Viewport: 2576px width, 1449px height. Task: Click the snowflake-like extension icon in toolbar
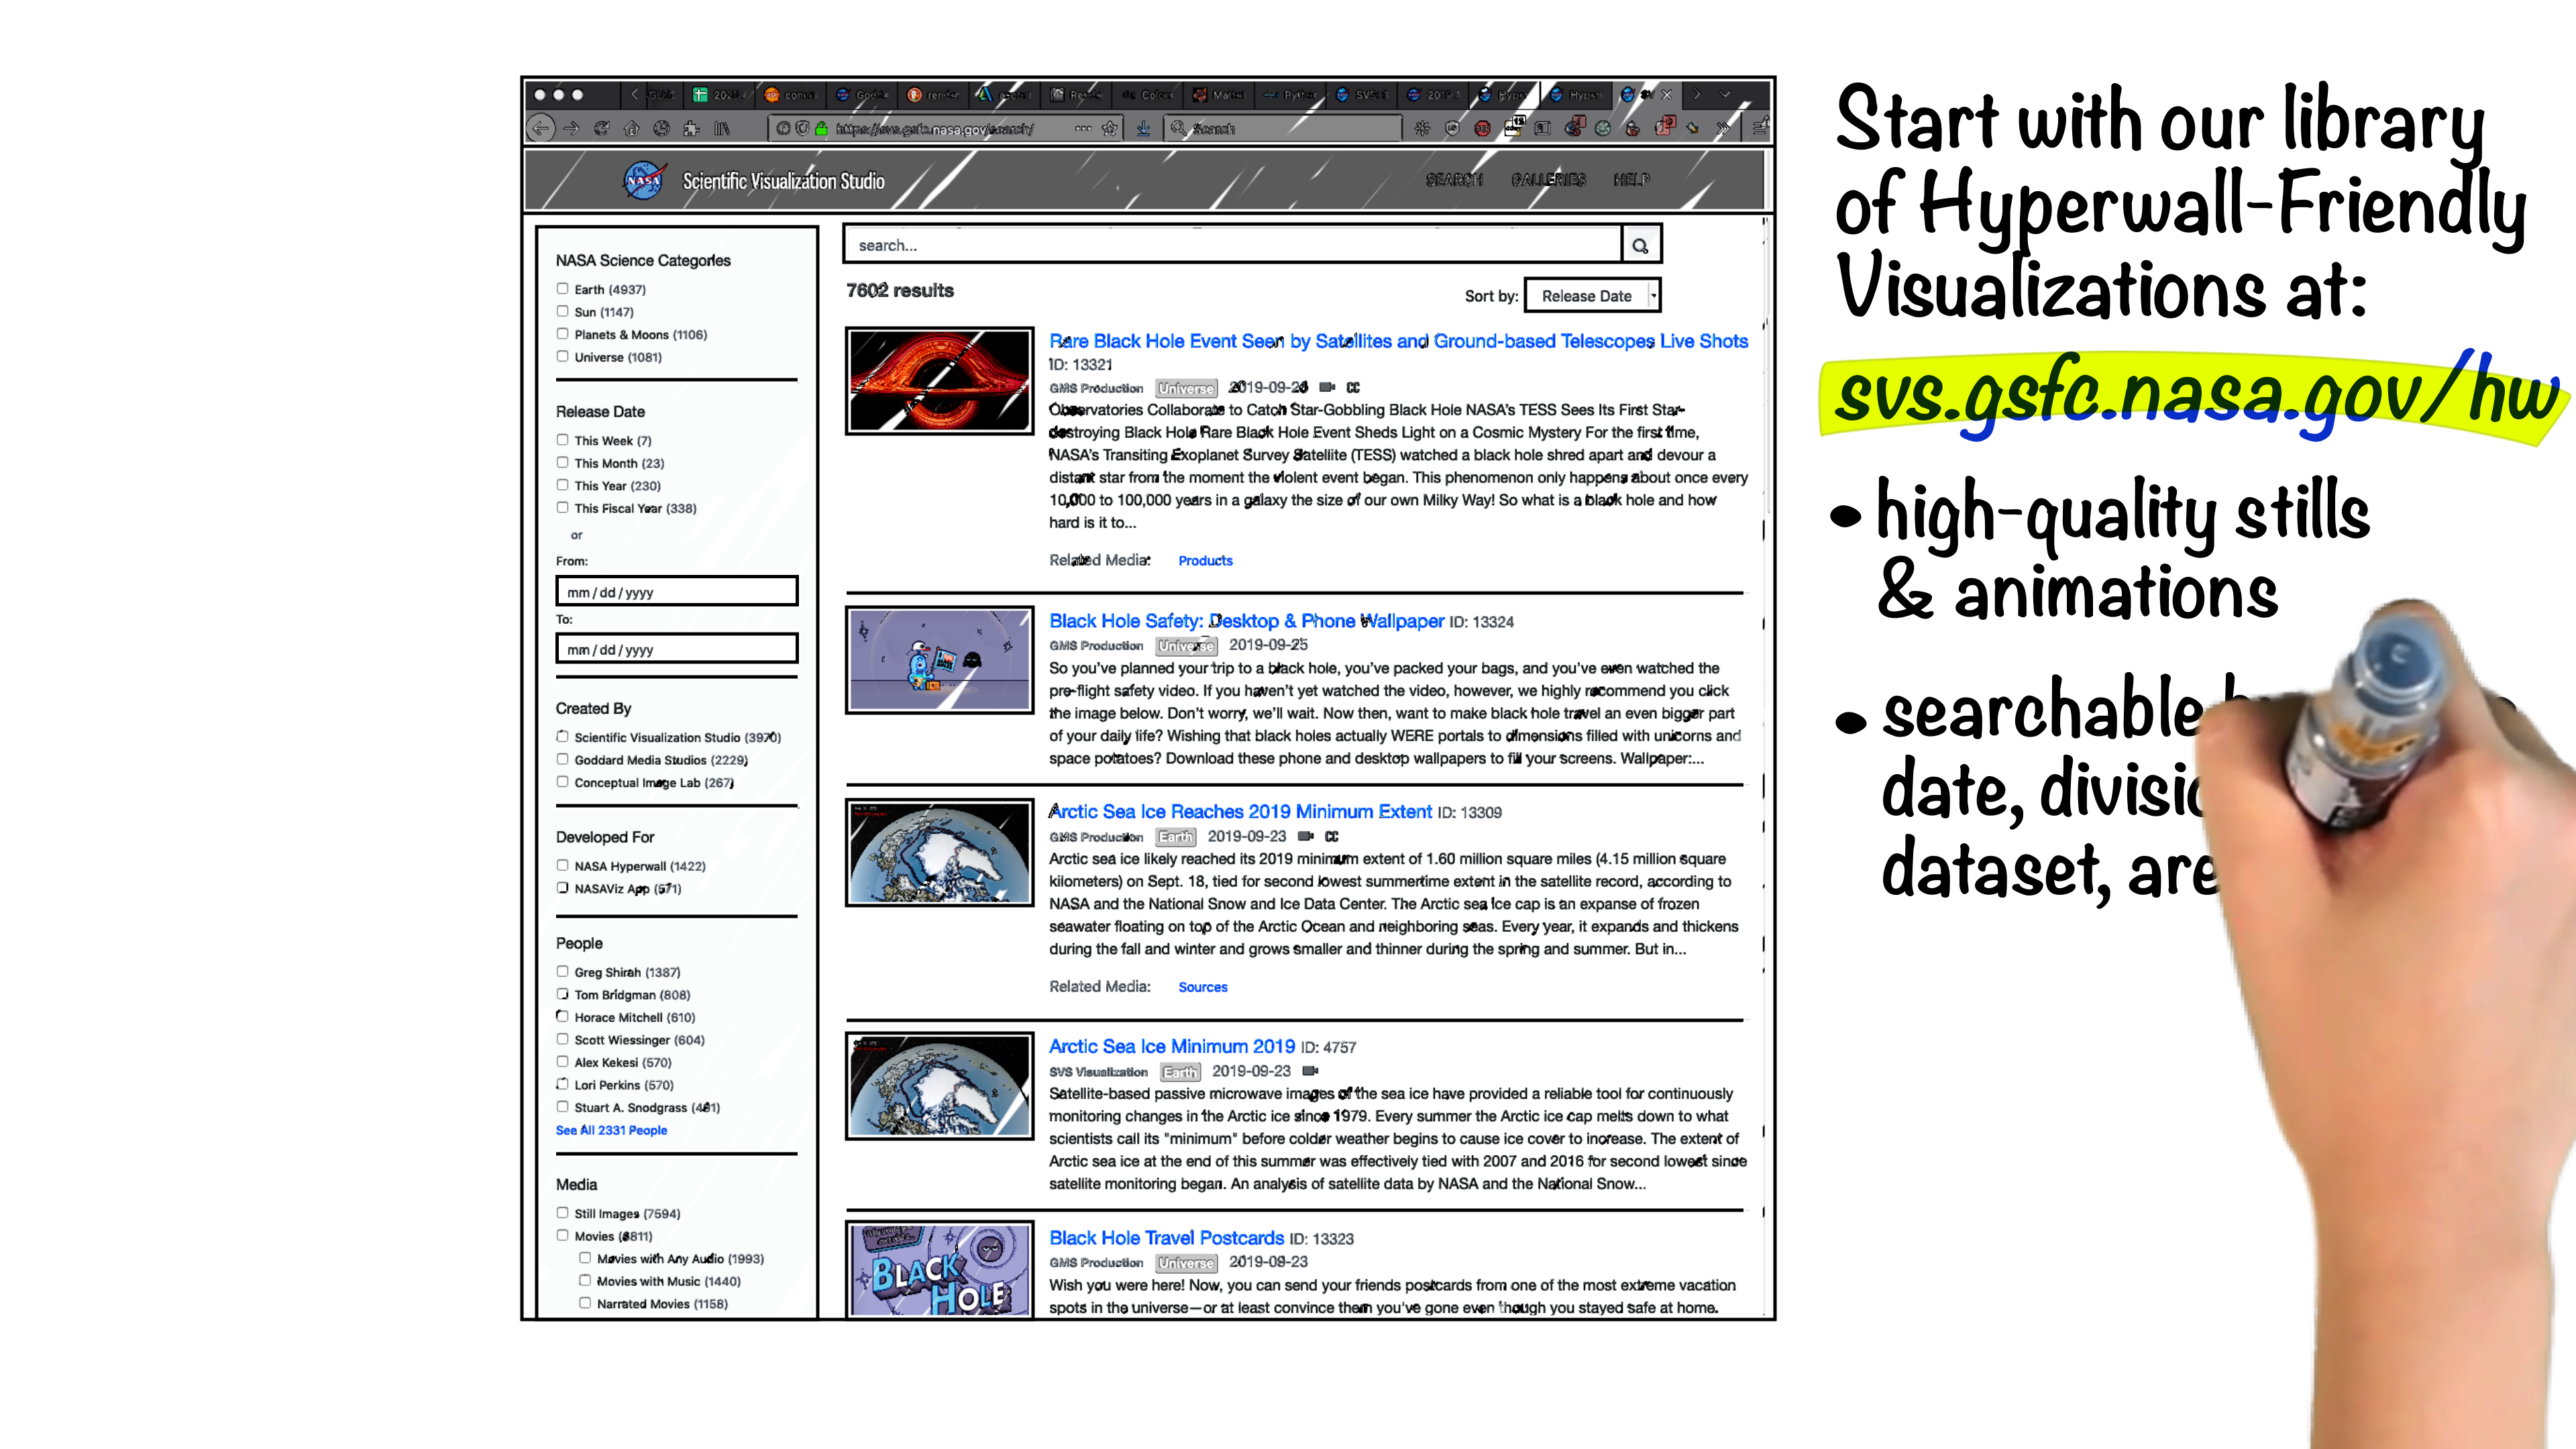1422,128
